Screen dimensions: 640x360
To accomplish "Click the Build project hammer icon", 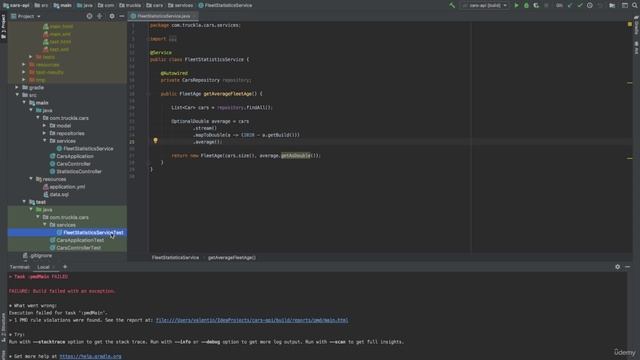I will (452, 5).
